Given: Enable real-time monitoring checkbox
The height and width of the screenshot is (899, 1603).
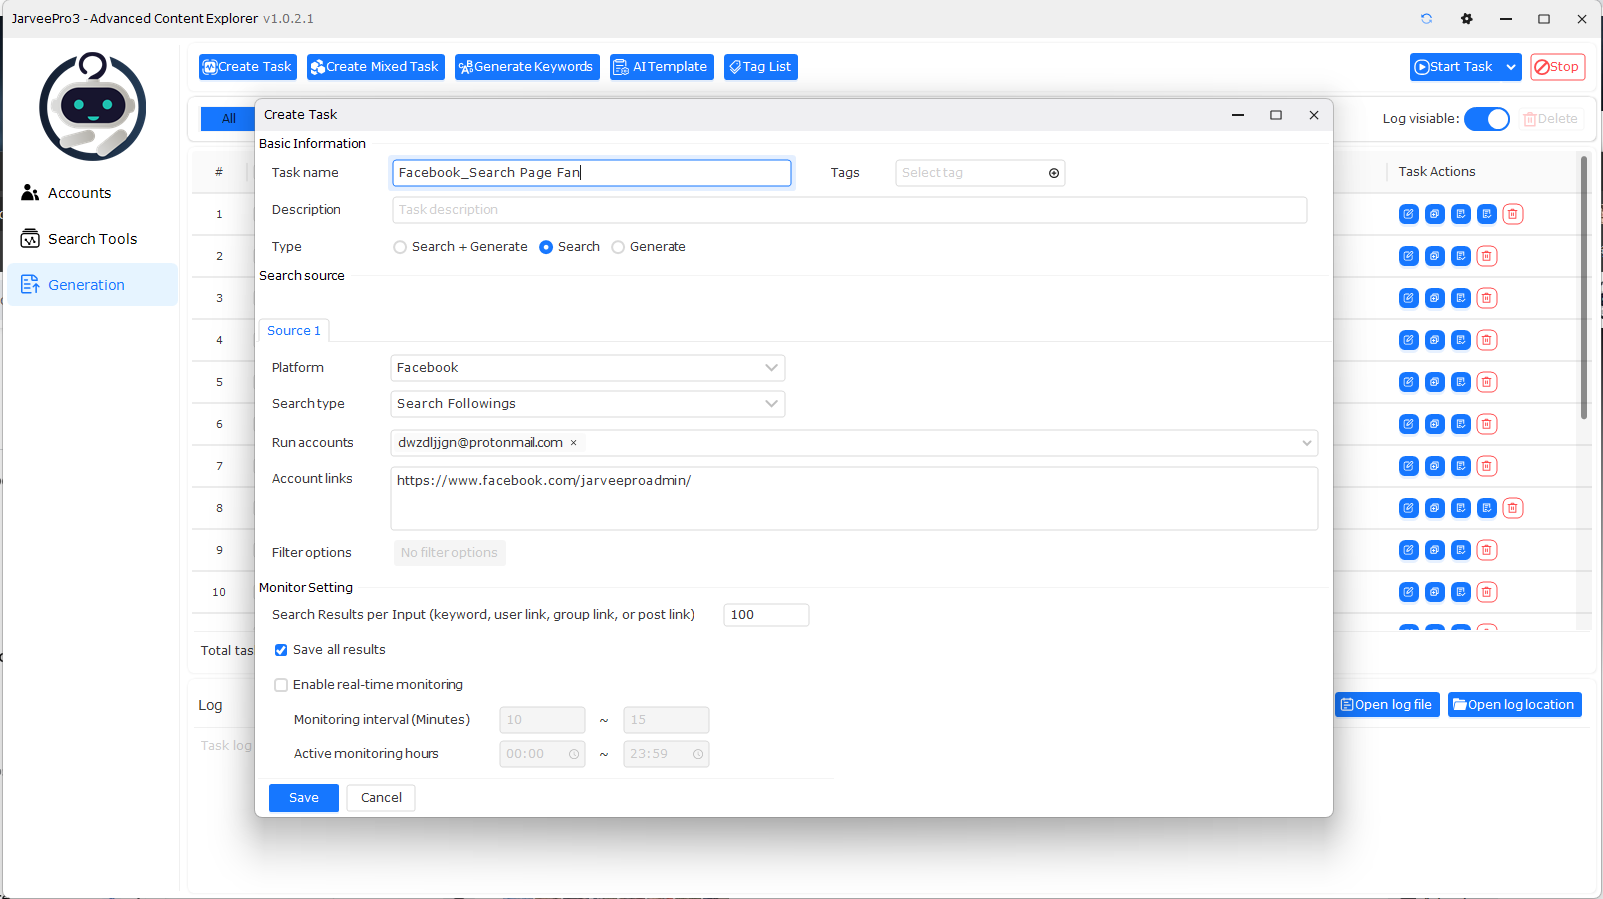Looking at the screenshot, I should pyautogui.click(x=281, y=685).
